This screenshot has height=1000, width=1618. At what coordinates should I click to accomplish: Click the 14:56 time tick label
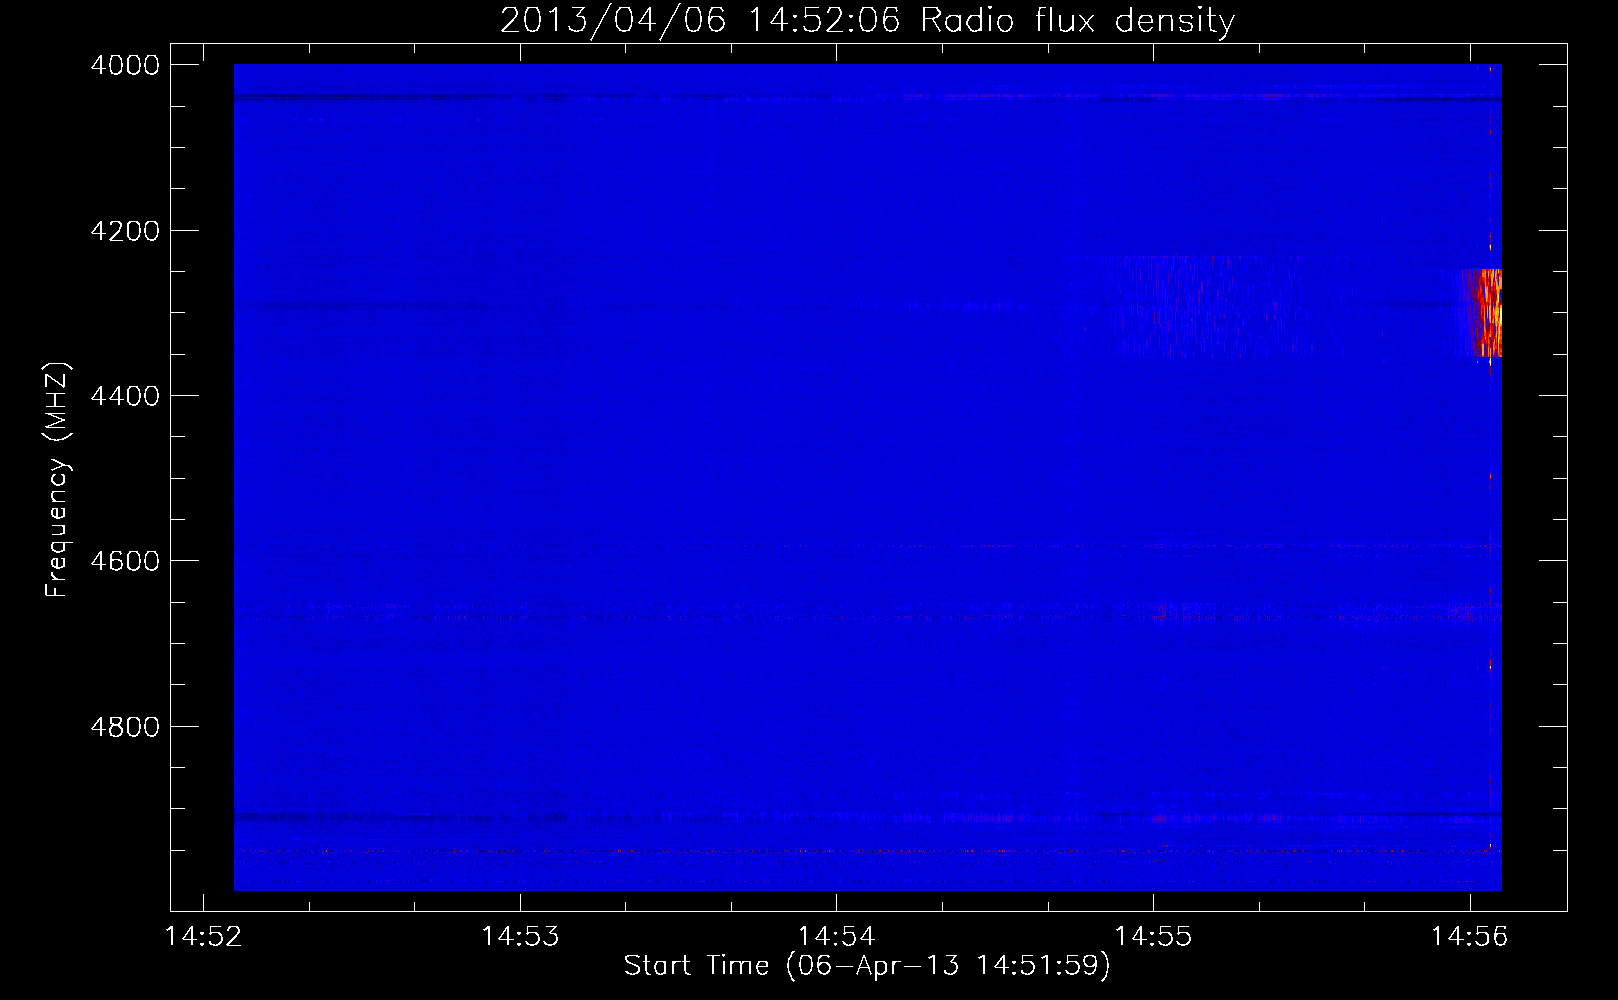pyautogui.click(x=1469, y=937)
